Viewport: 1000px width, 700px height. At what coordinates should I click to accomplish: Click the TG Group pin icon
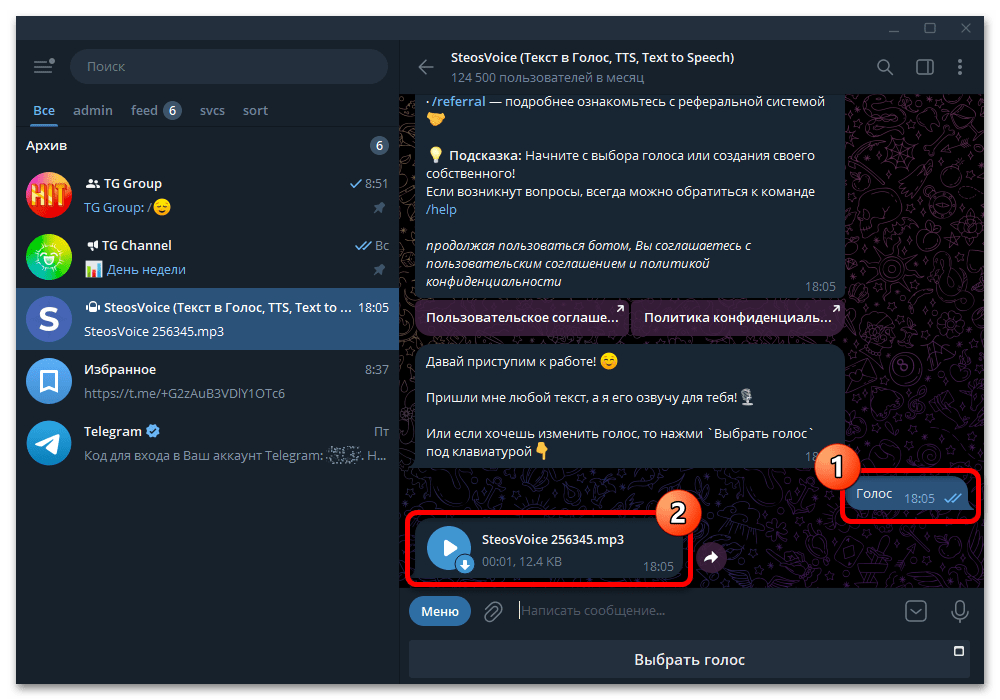[379, 208]
